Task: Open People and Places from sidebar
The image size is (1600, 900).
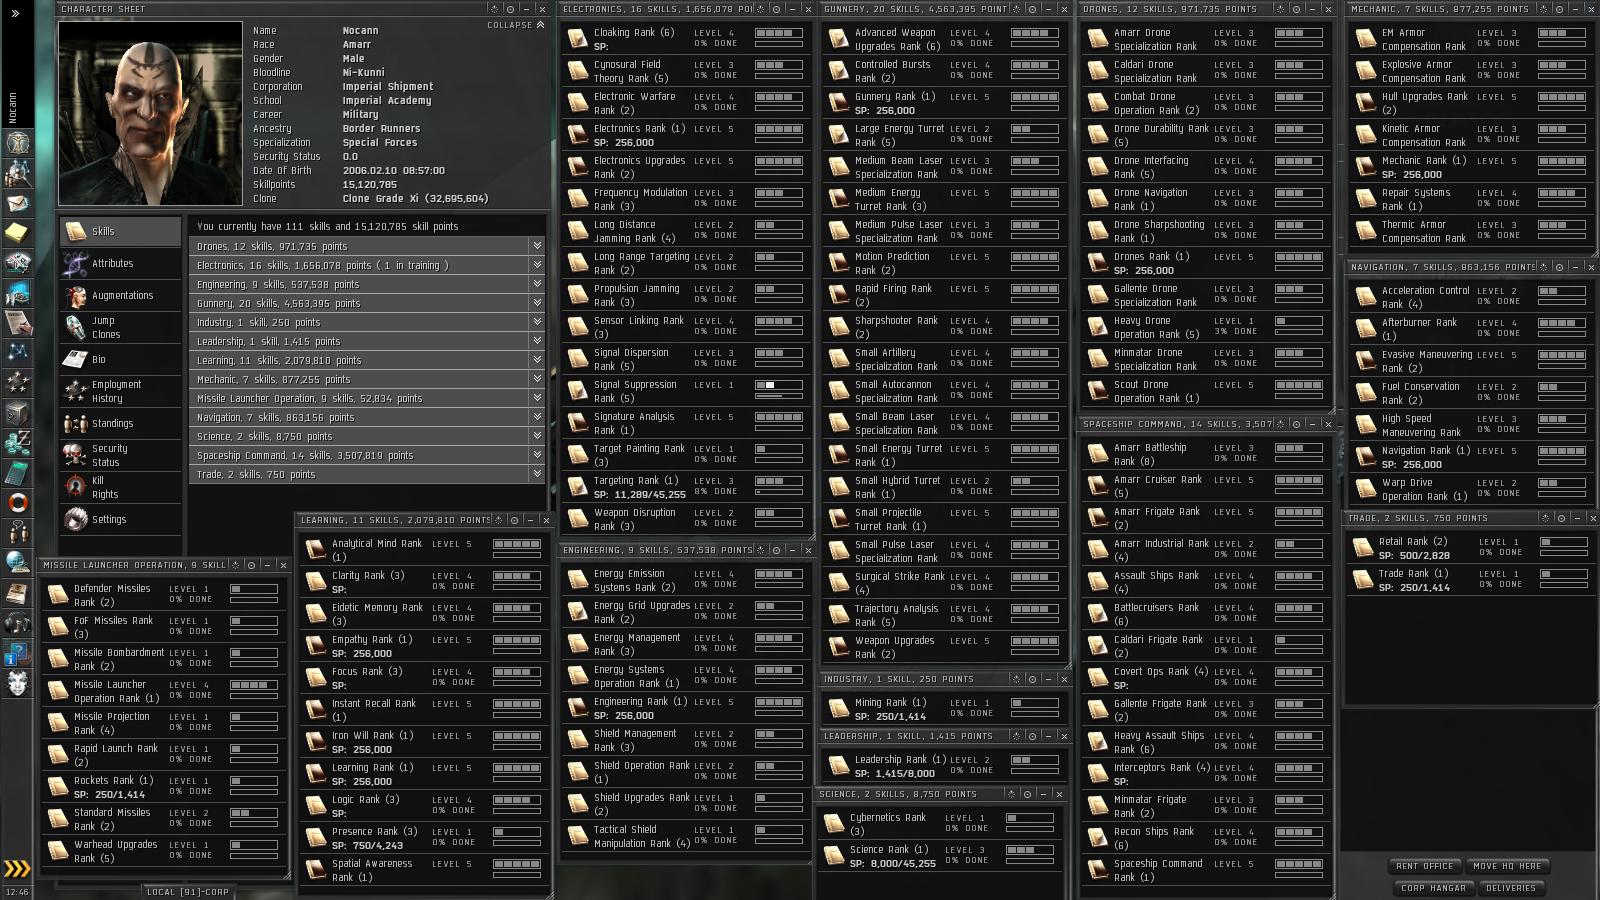Action: click(x=17, y=173)
